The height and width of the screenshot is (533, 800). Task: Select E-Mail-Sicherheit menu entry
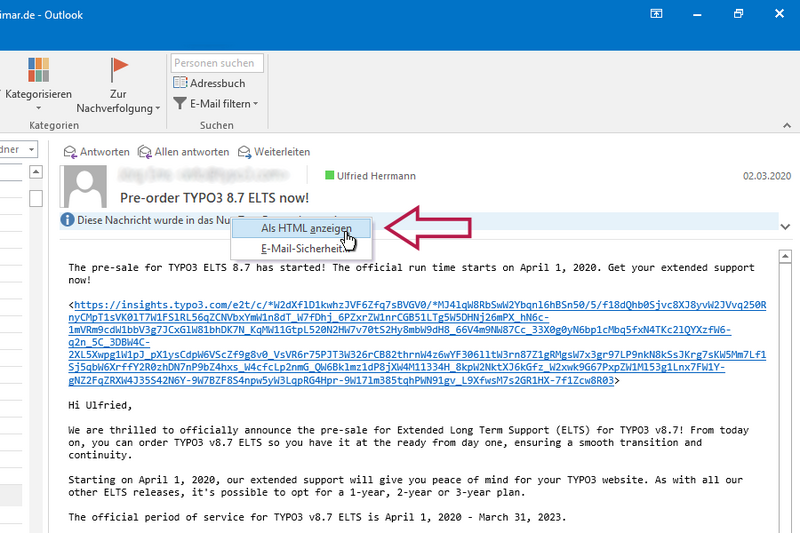point(302,248)
